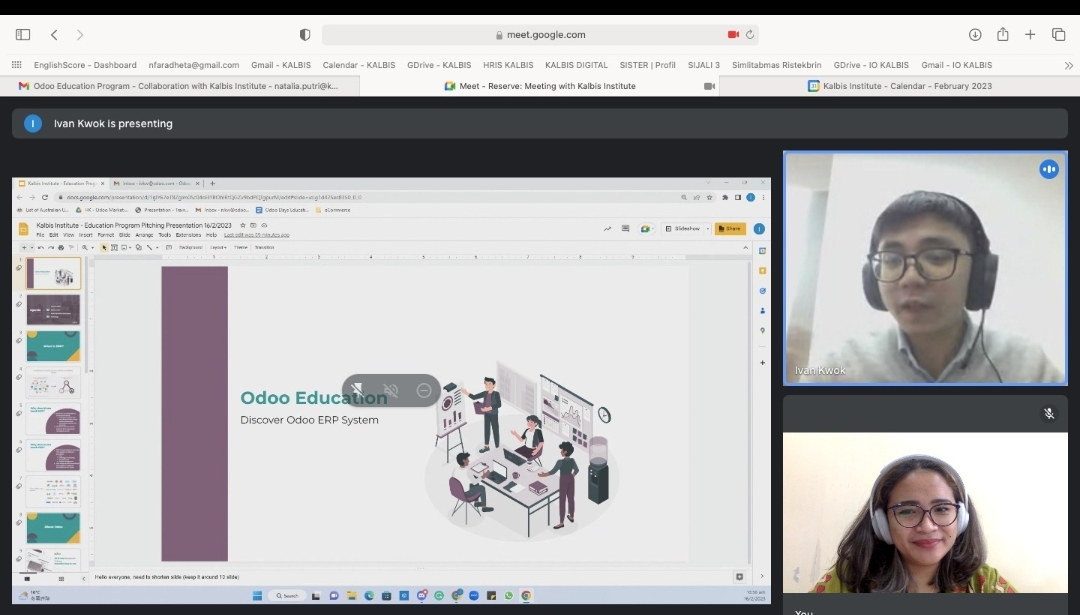Open the Simlitabmas Ristekbrin bookmark
Screen dimensions: 1080x615
[x=776, y=65]
